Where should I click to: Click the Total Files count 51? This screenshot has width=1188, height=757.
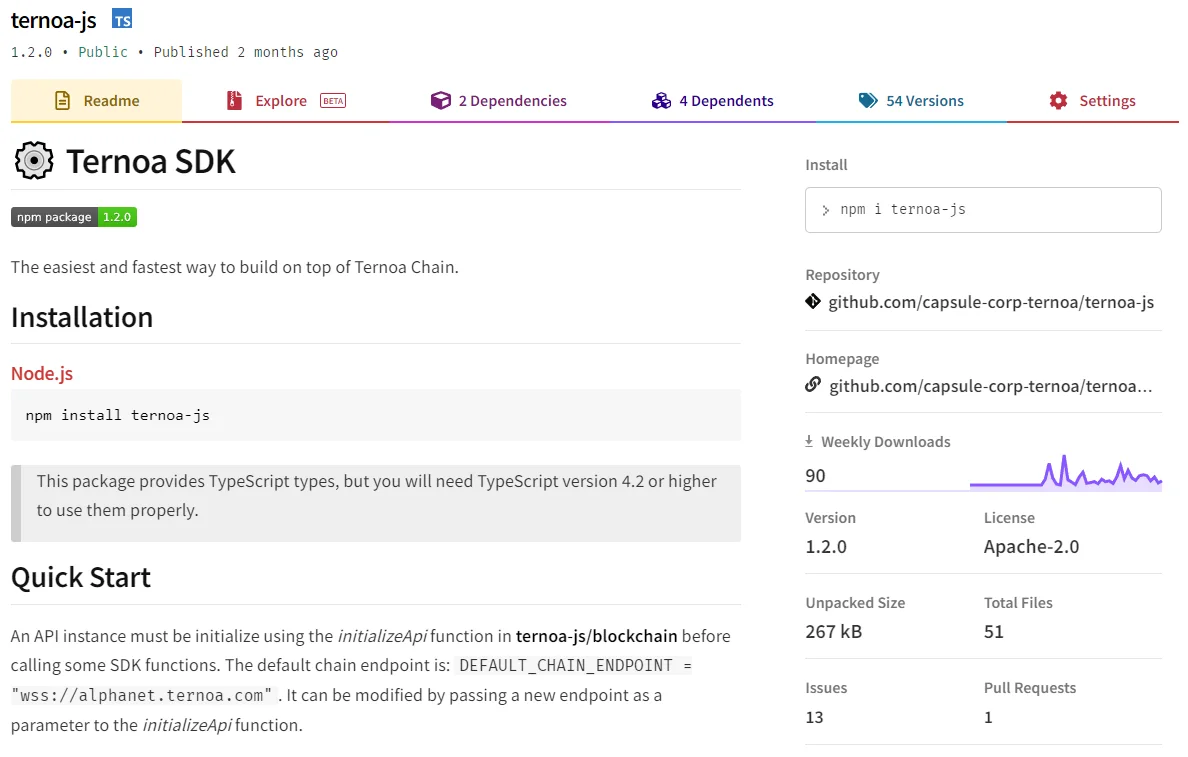[993, 632]
